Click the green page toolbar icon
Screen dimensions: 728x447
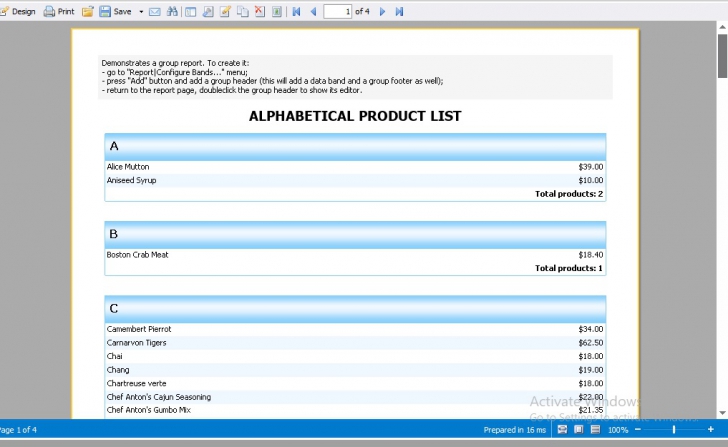click(277, 12)
